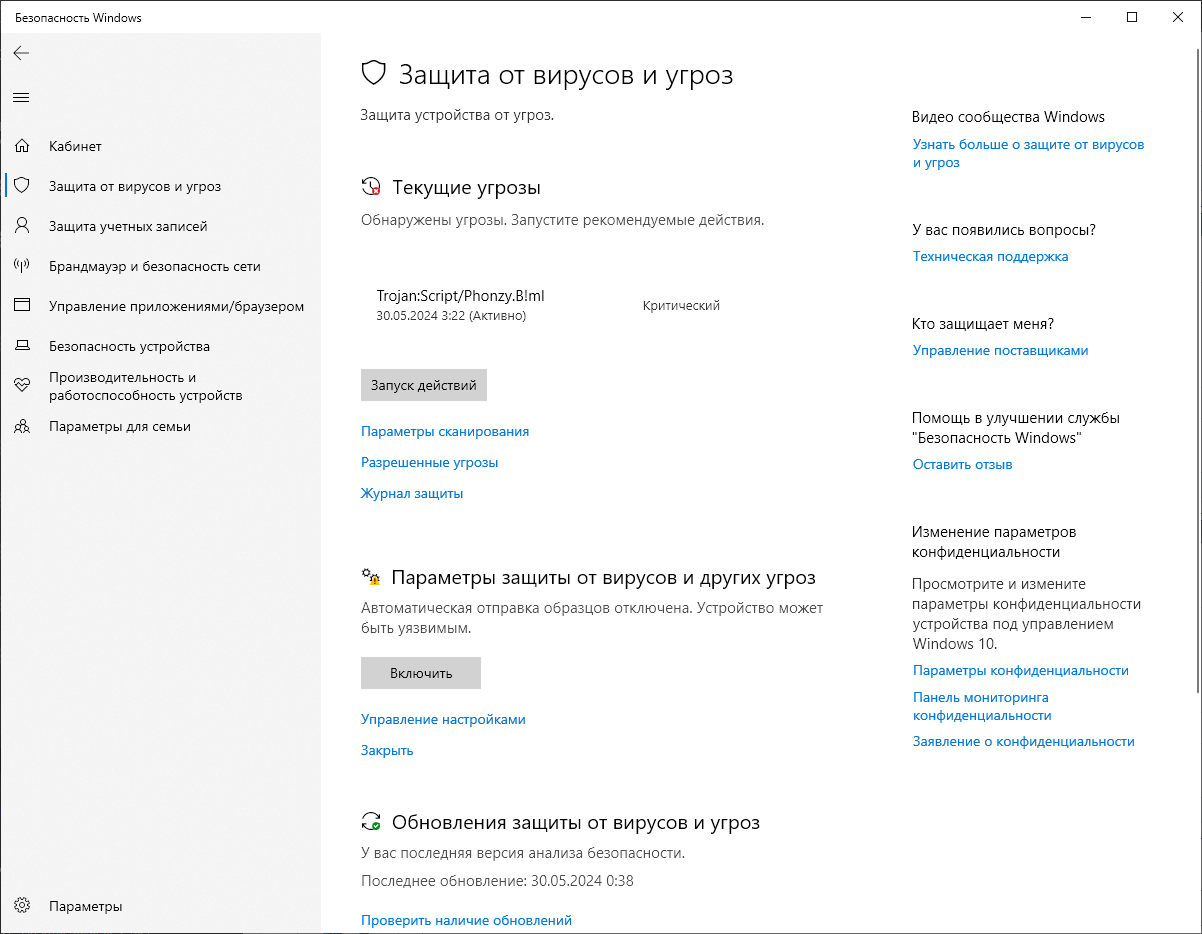Image resolution: width=1202 pixels, height=934 pixels.
Task: Open the Параметры сканирования link
Action: [x=445, y=431]
